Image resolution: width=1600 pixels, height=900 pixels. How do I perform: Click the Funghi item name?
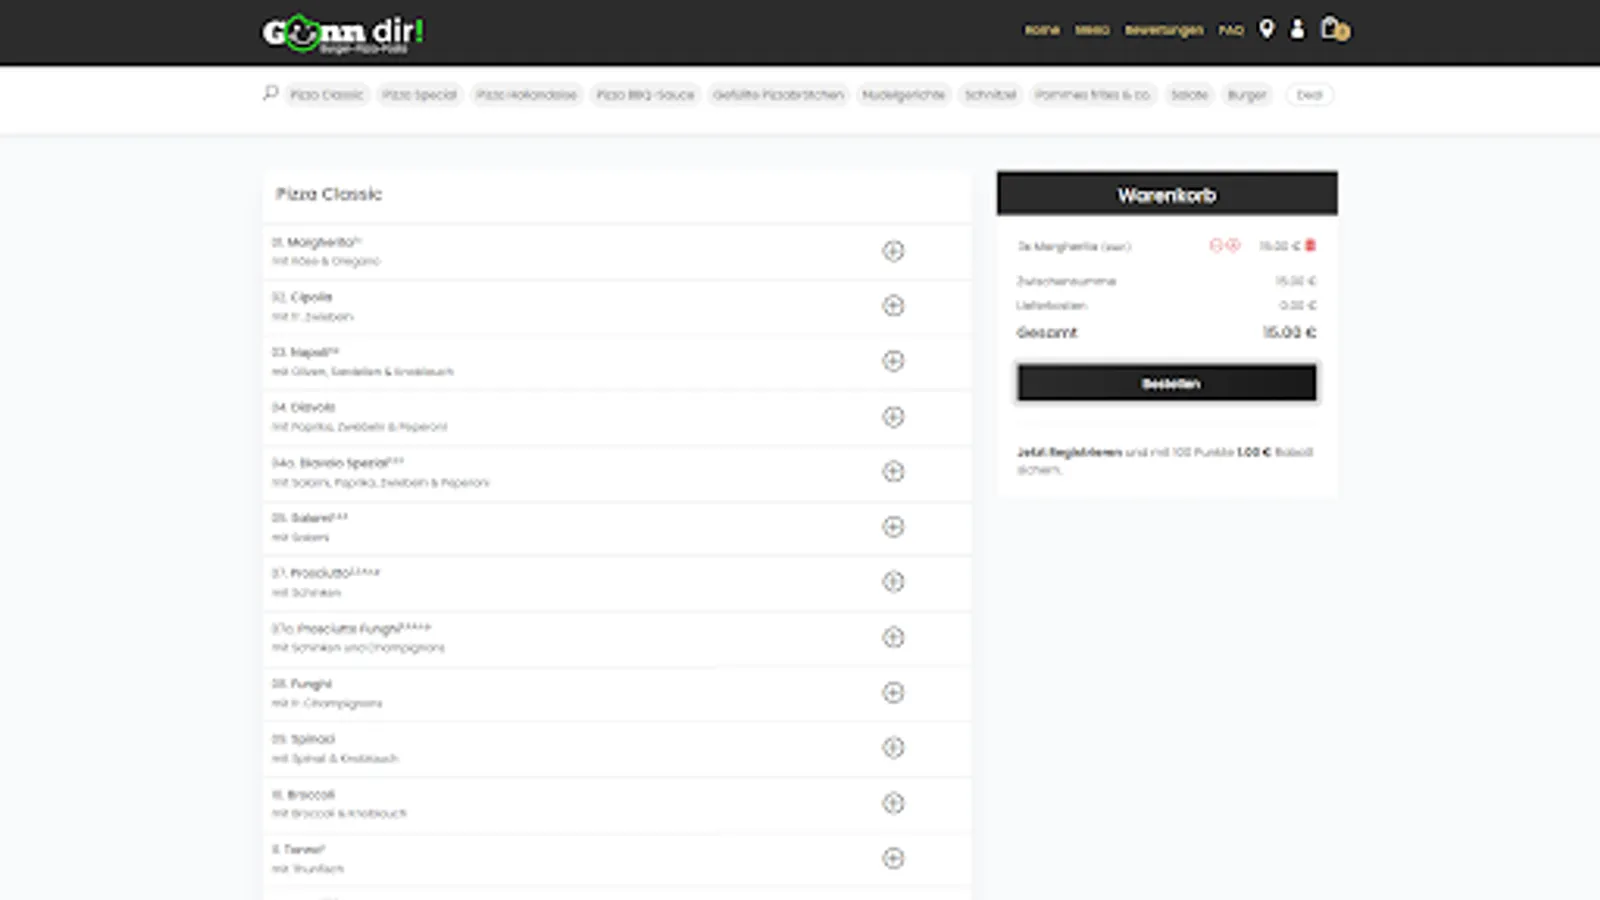click(x=302, y=684)
